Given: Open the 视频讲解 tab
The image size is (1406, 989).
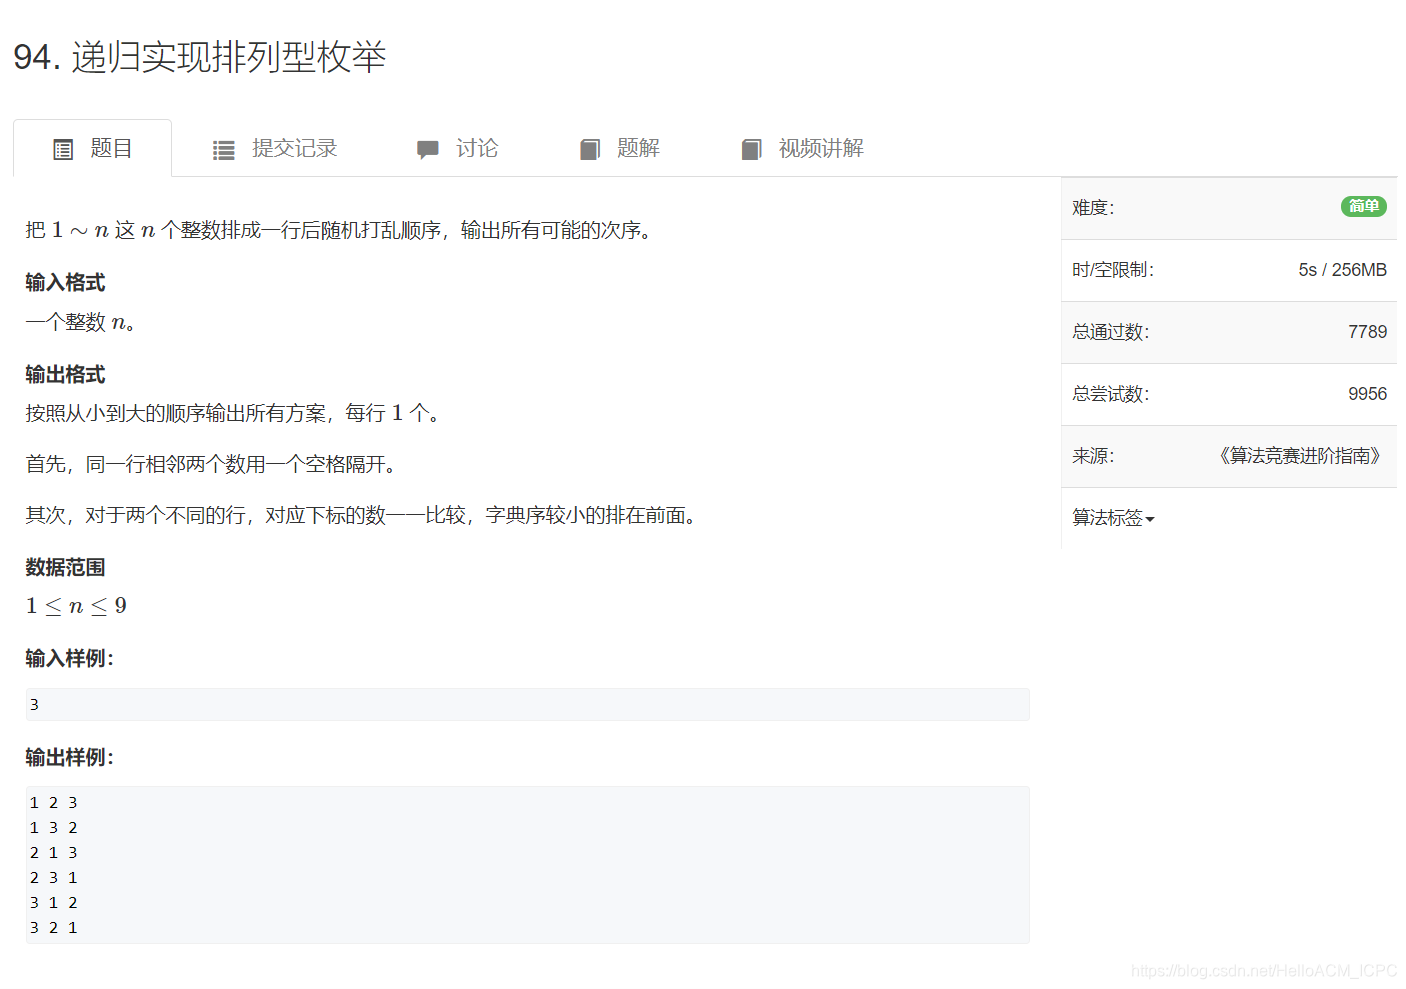Looking at the screenshot, I should click(x=803, y=148).
